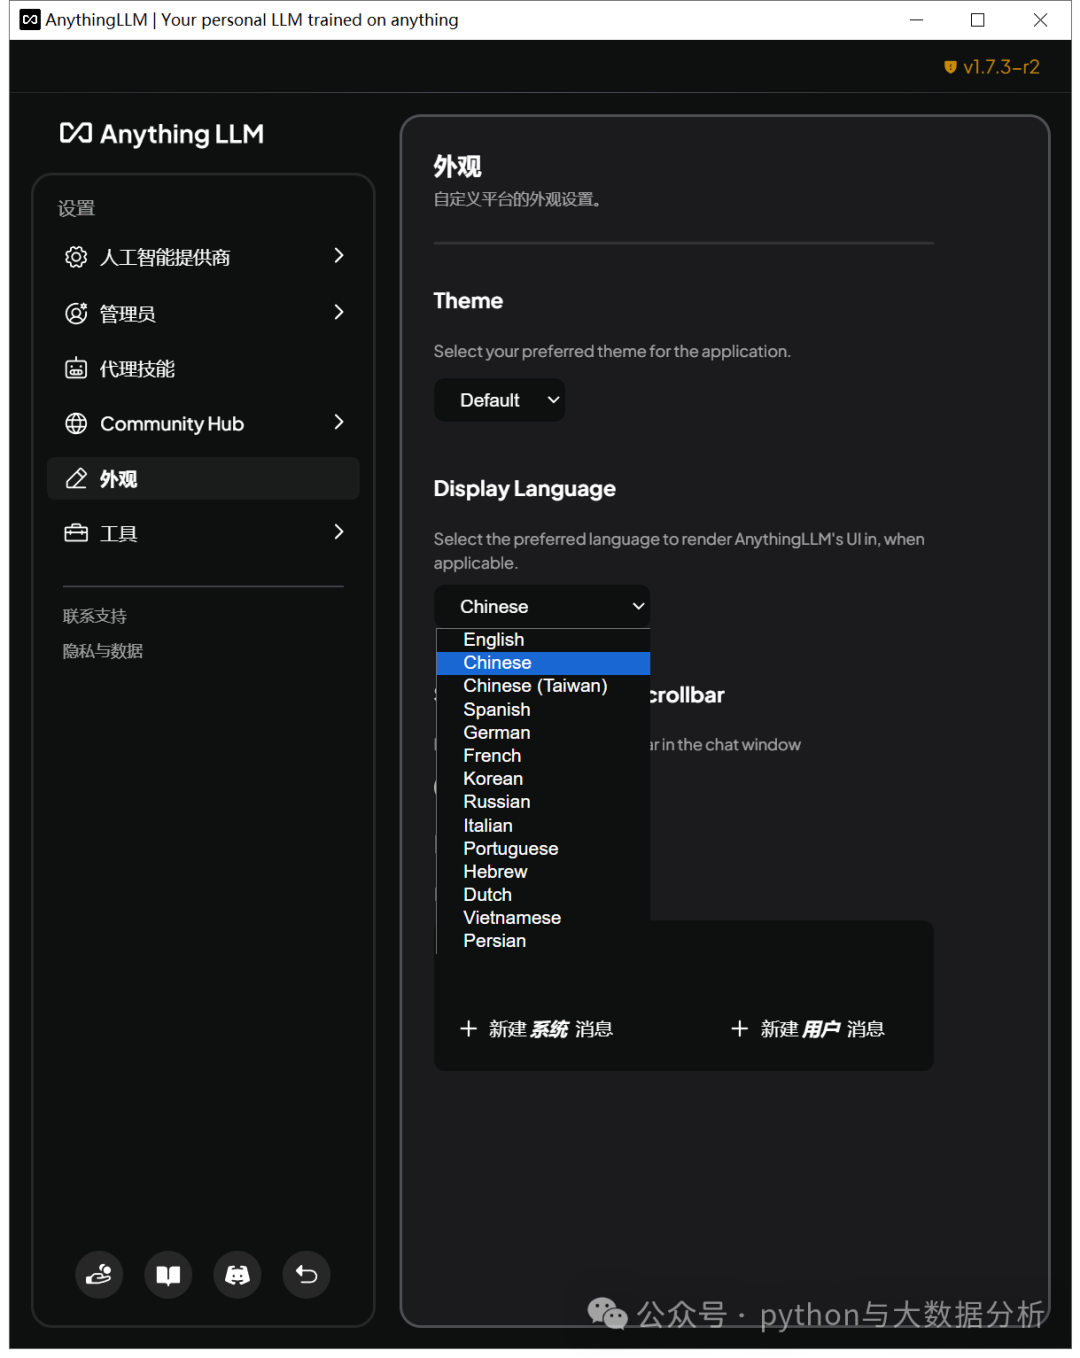The image size is (1080, 1358).
Task: Click the robot icon beside 代理技能
Action: pyautogui.click(x=76, y=369)
